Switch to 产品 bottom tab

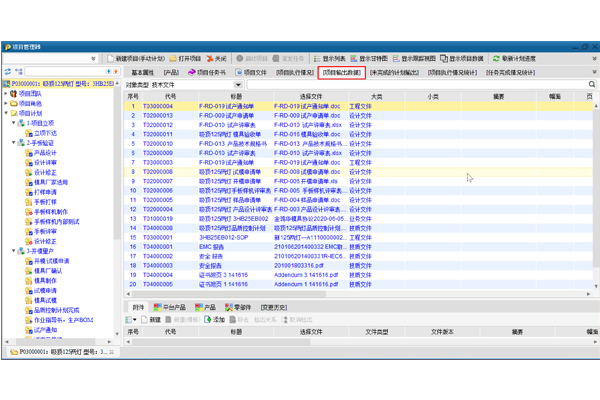[205, 307]
